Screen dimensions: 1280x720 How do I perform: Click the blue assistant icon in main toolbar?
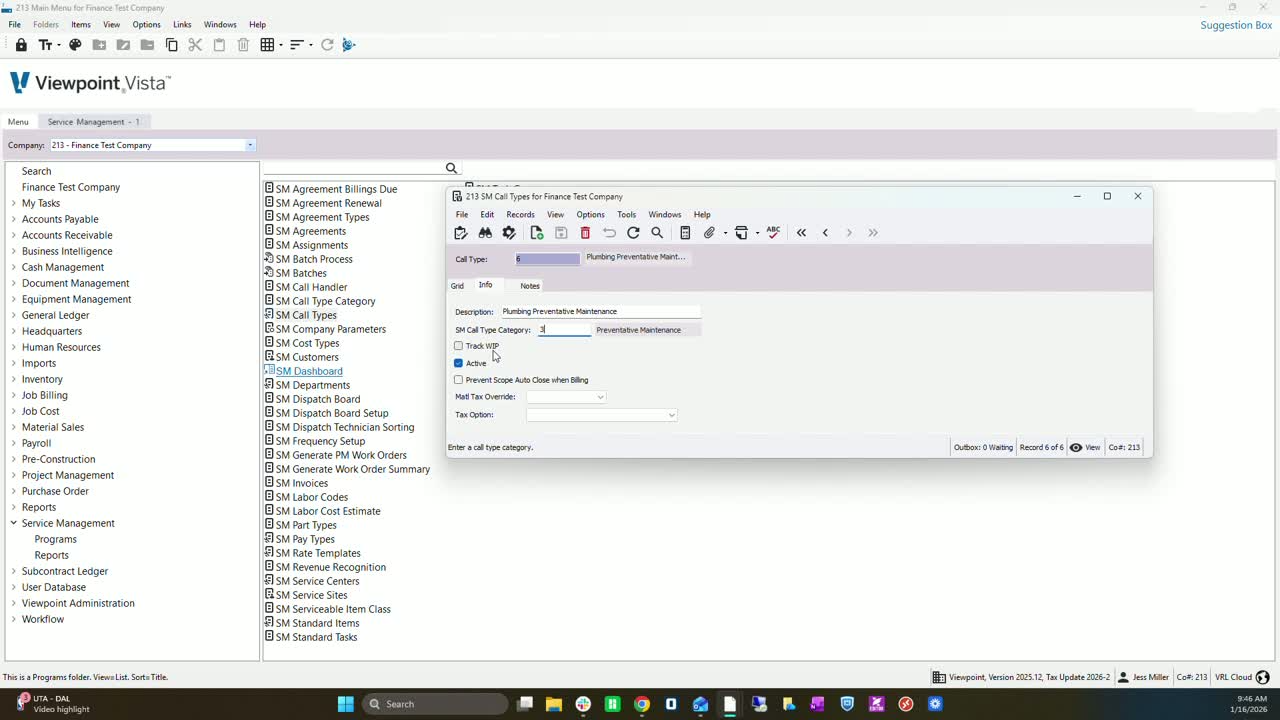coord(349,45)
